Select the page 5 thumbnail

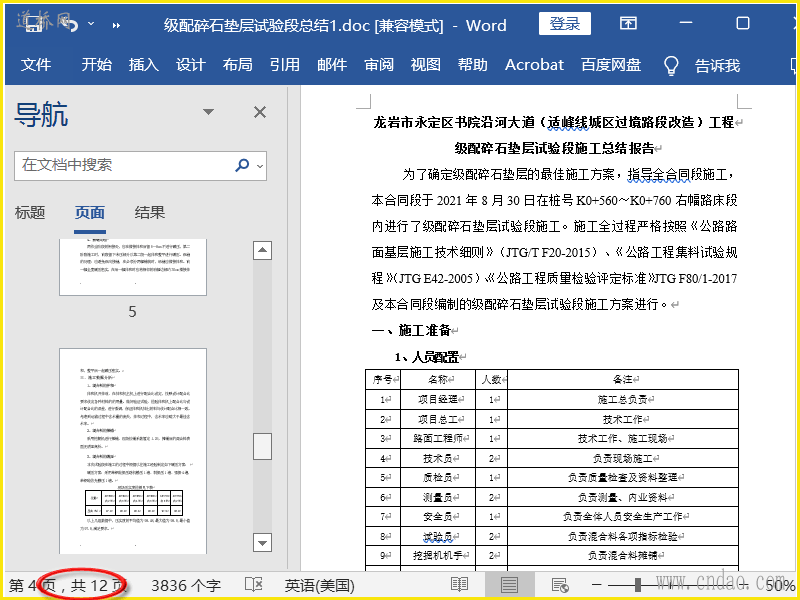tap(133, 267)
